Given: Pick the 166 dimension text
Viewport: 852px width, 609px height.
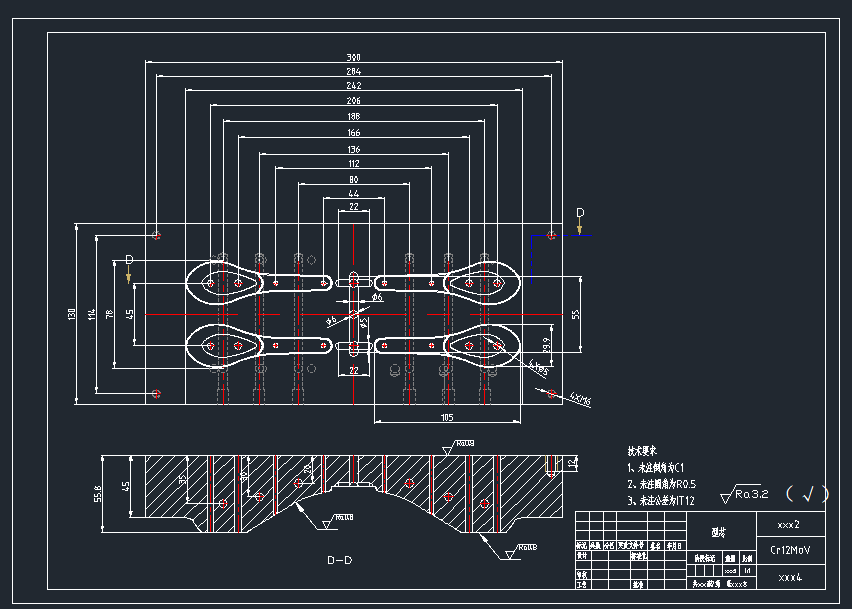Looking at the screenshot, I should coord(354,133).
